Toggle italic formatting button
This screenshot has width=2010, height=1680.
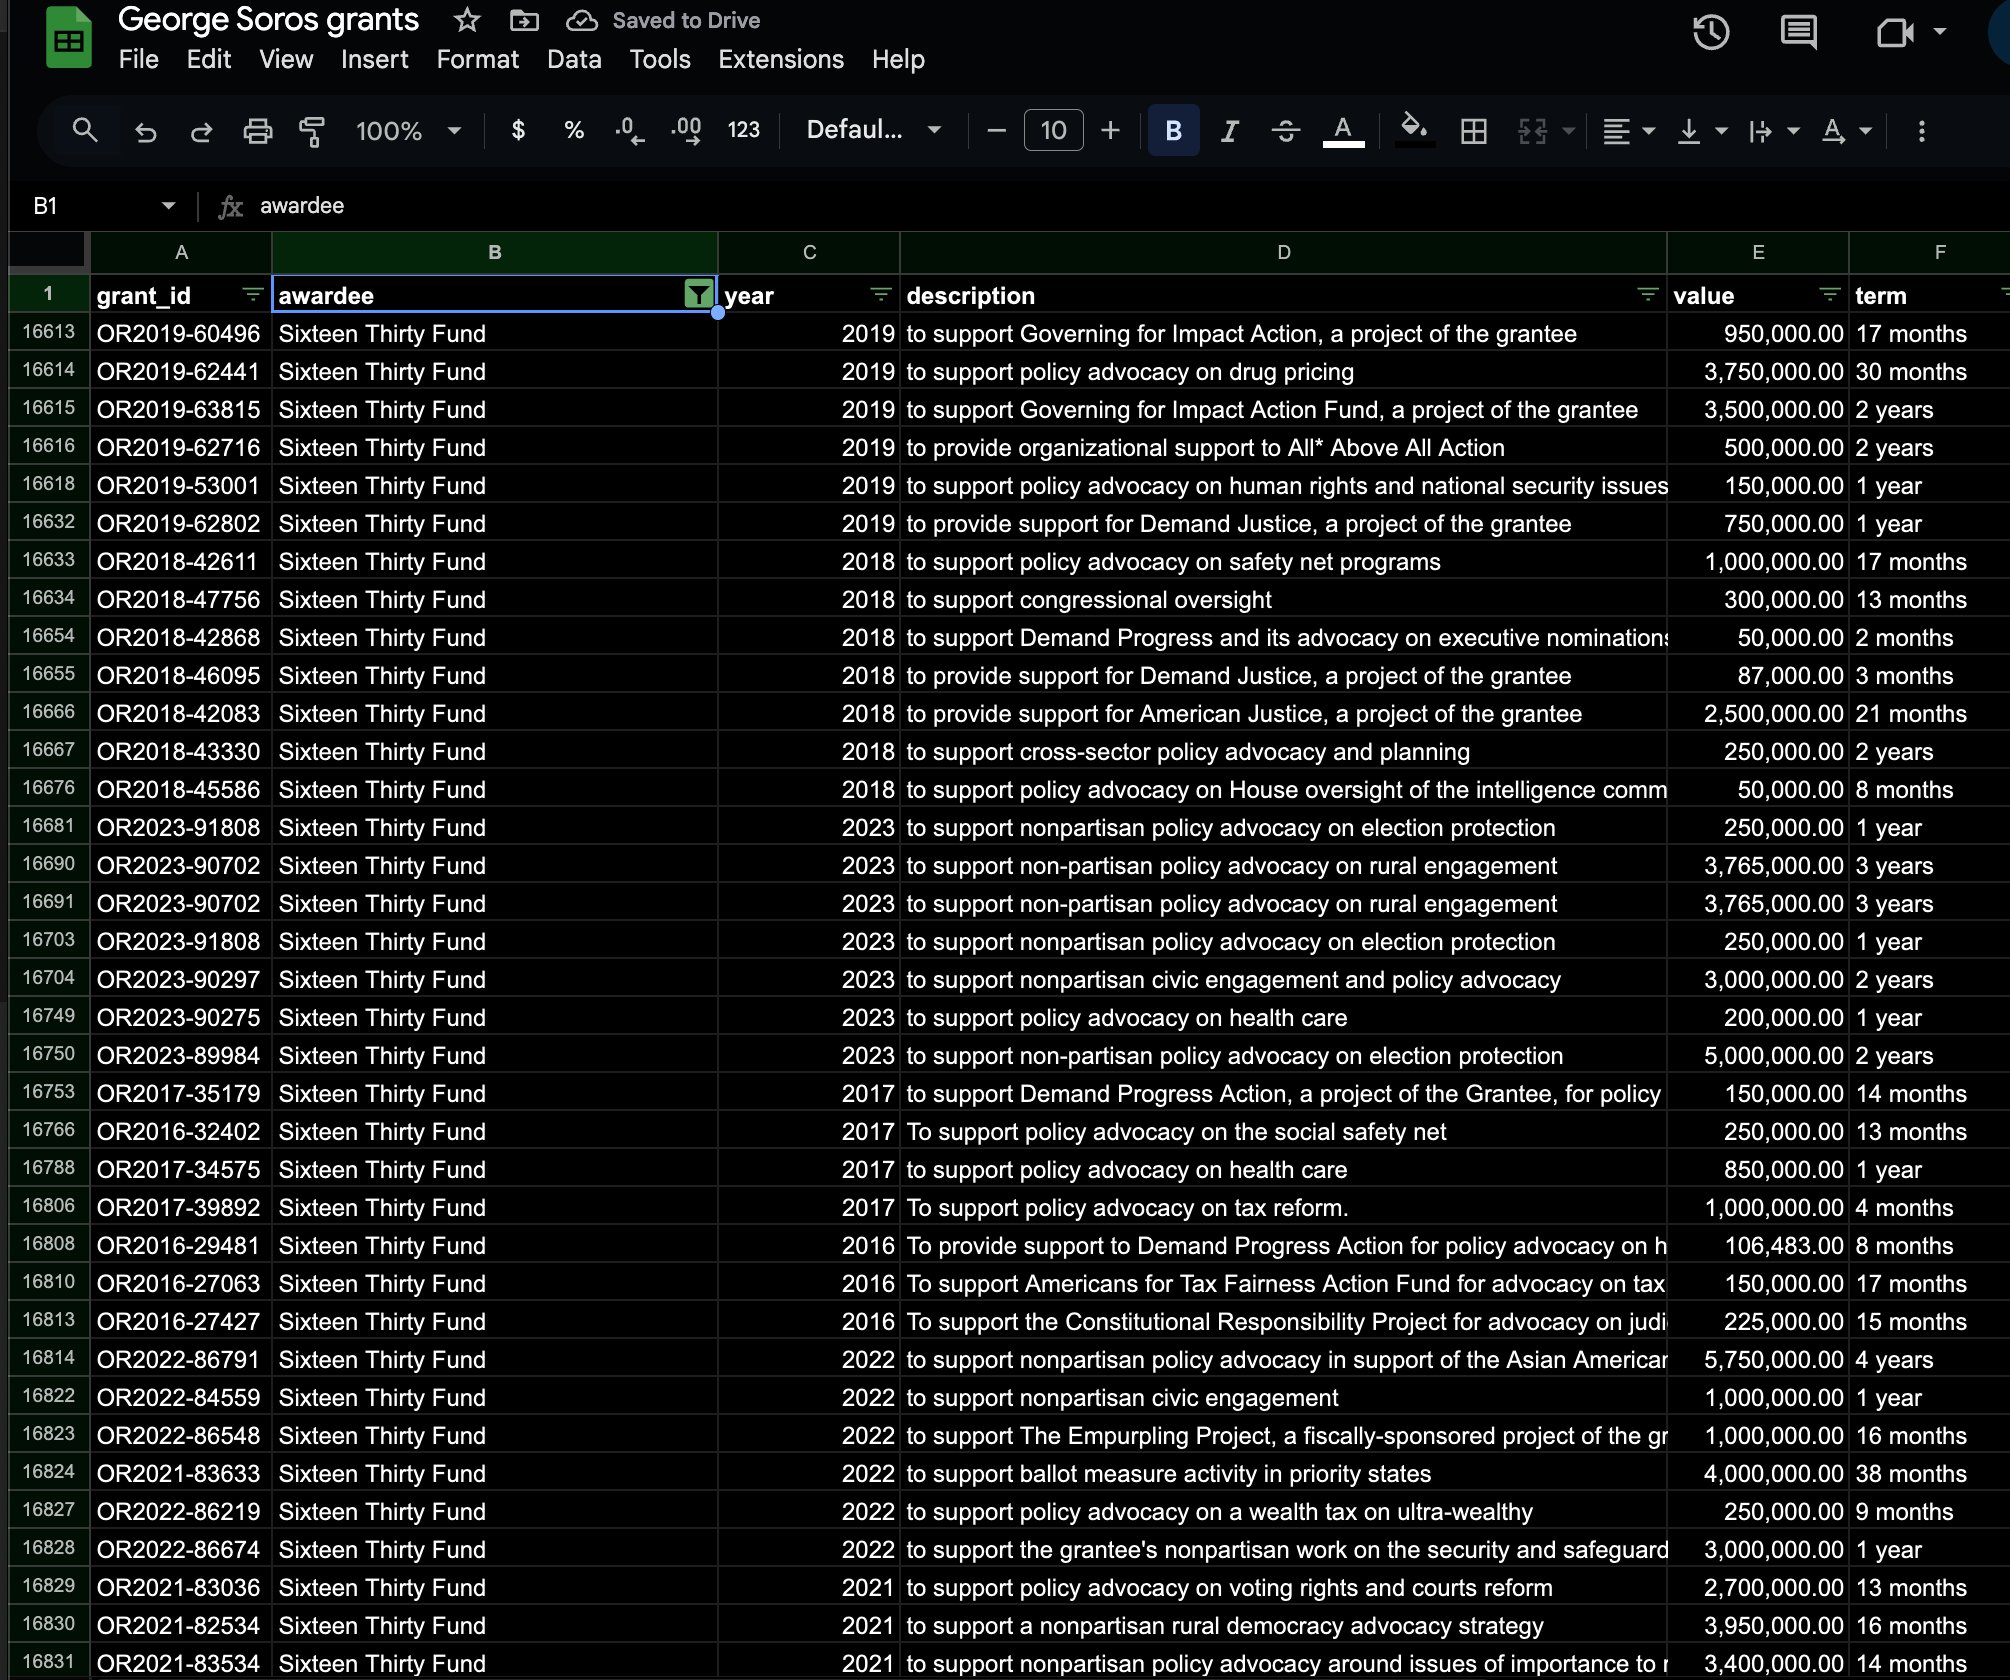pos(1229,131)
